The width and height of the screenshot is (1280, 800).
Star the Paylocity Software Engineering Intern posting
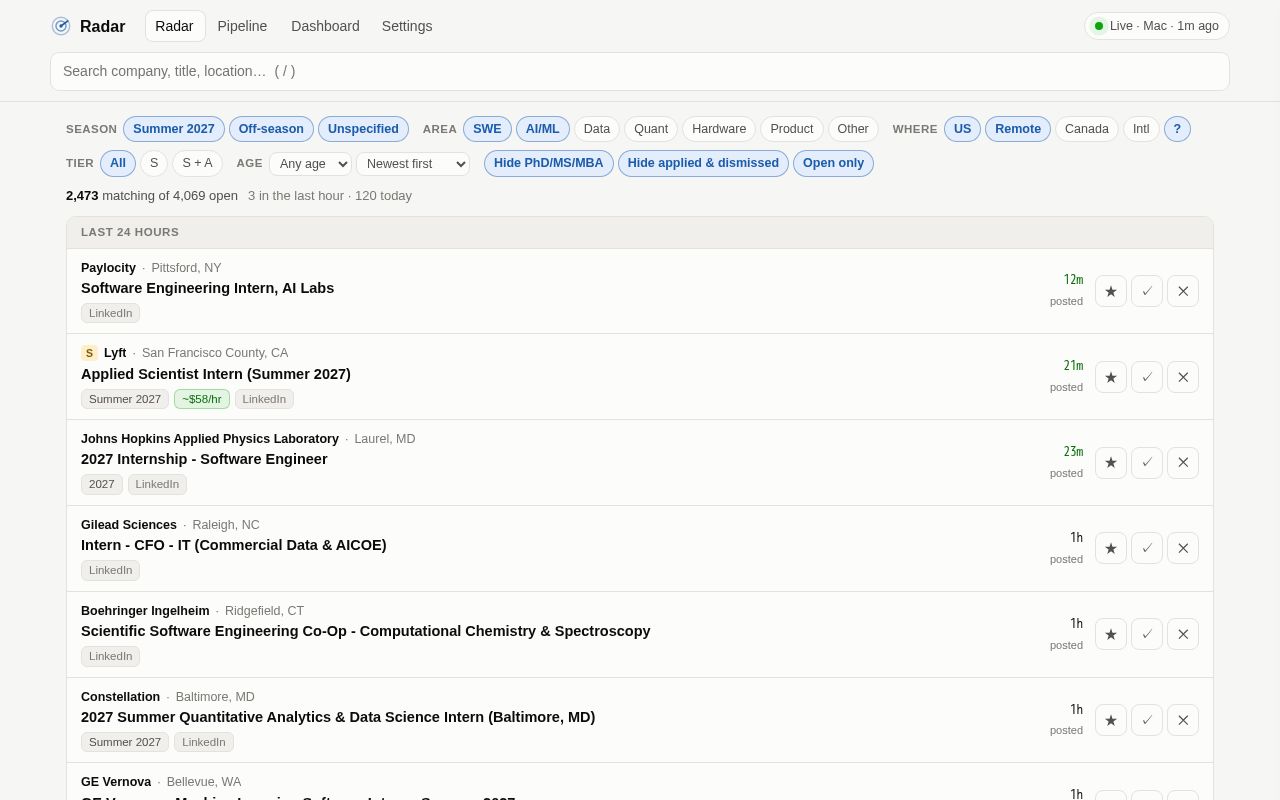pos(1111,291)
